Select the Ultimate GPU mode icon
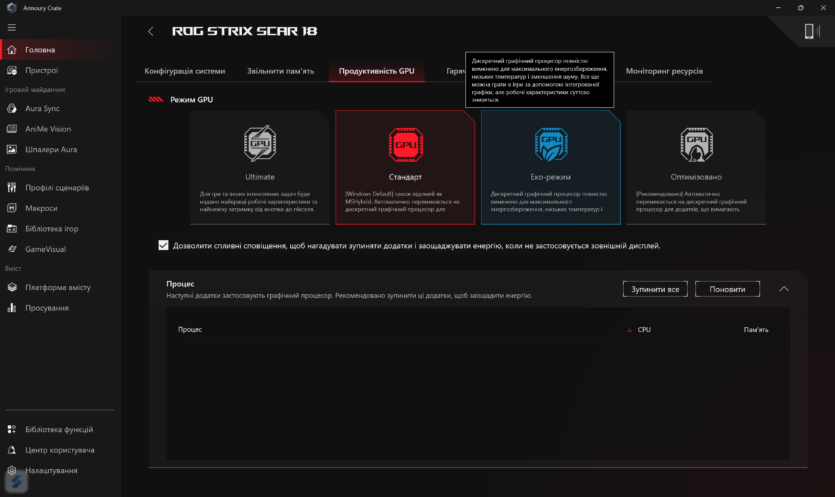Image resolution: width=835 pixels, height=497 pixels. (260, 144)
